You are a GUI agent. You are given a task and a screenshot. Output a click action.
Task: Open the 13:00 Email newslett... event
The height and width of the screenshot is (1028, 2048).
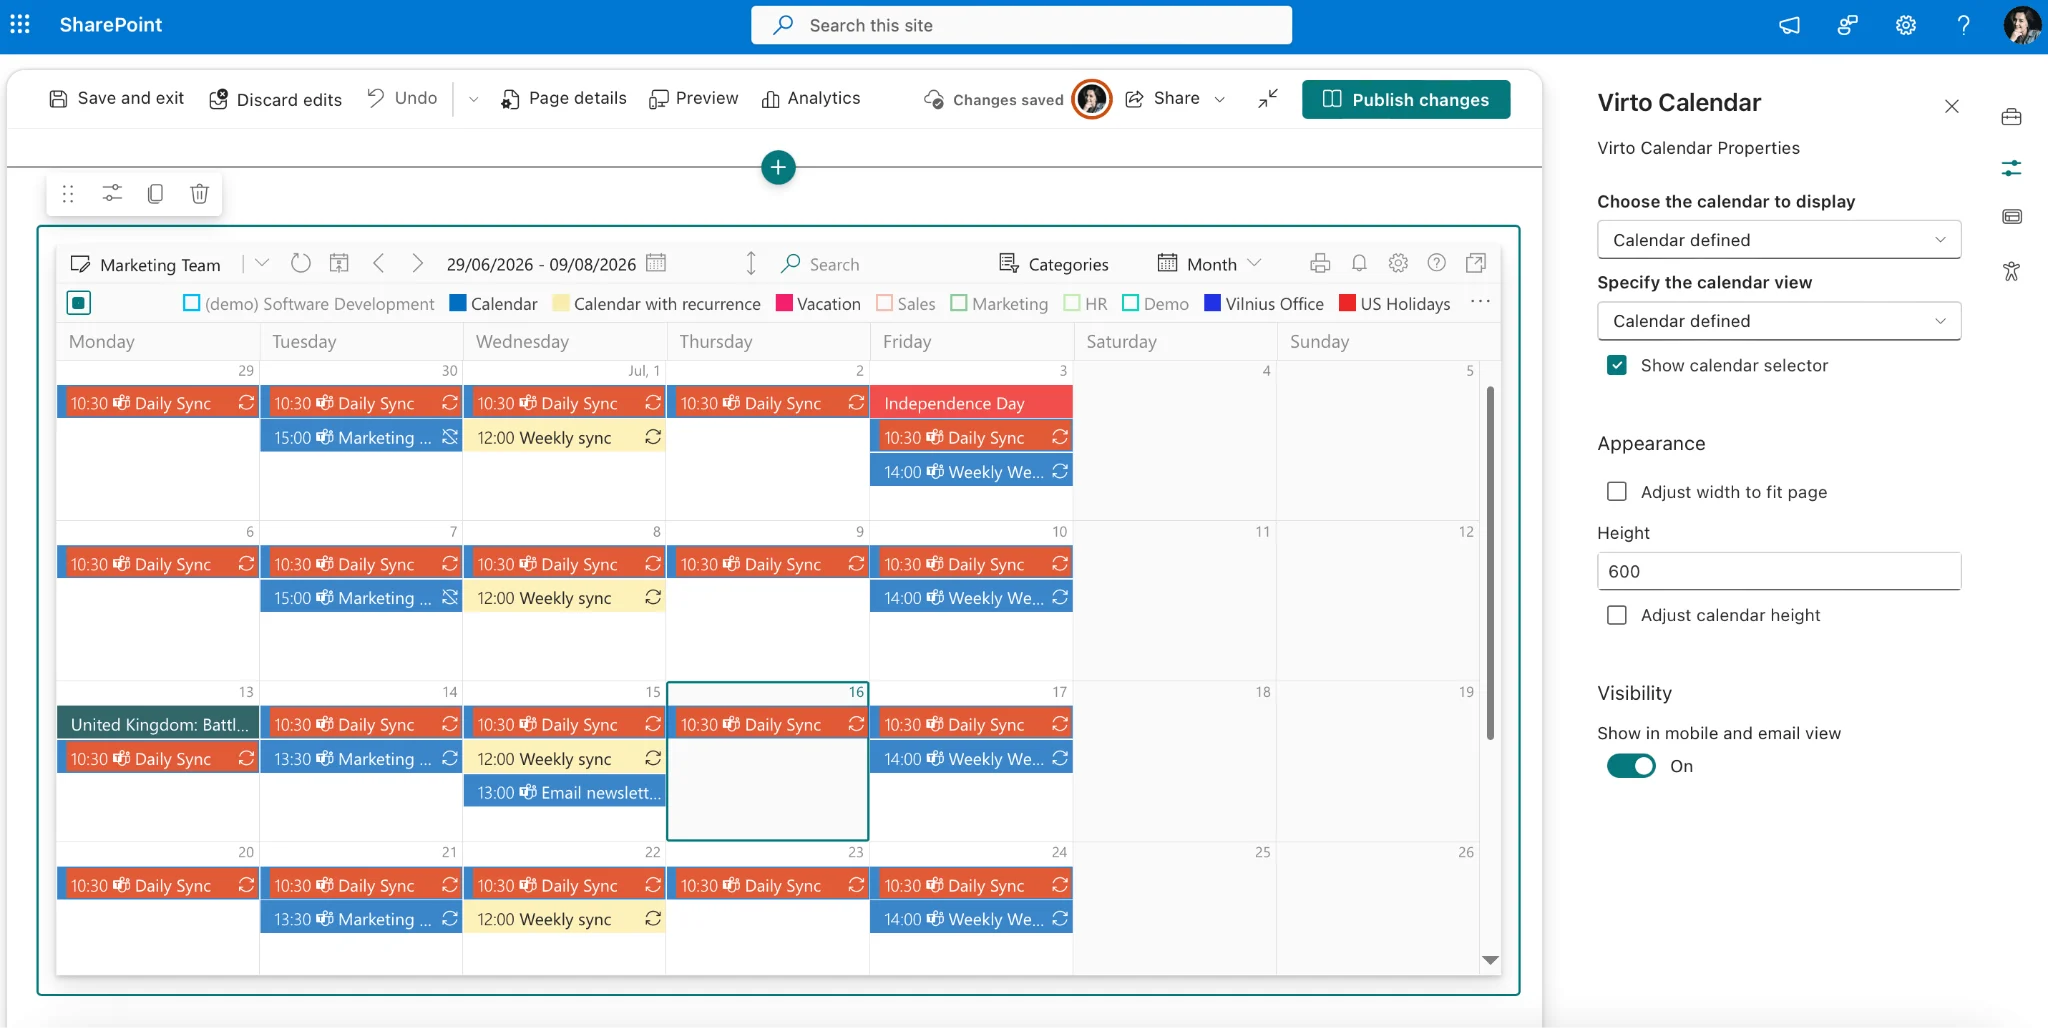click(x=565, y=792)
